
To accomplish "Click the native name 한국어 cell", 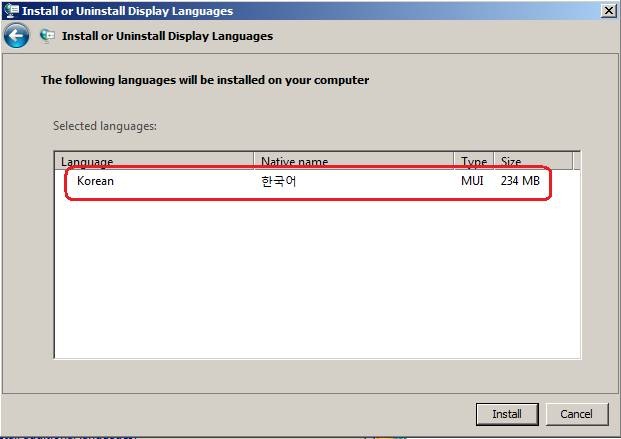I will 278,181.
